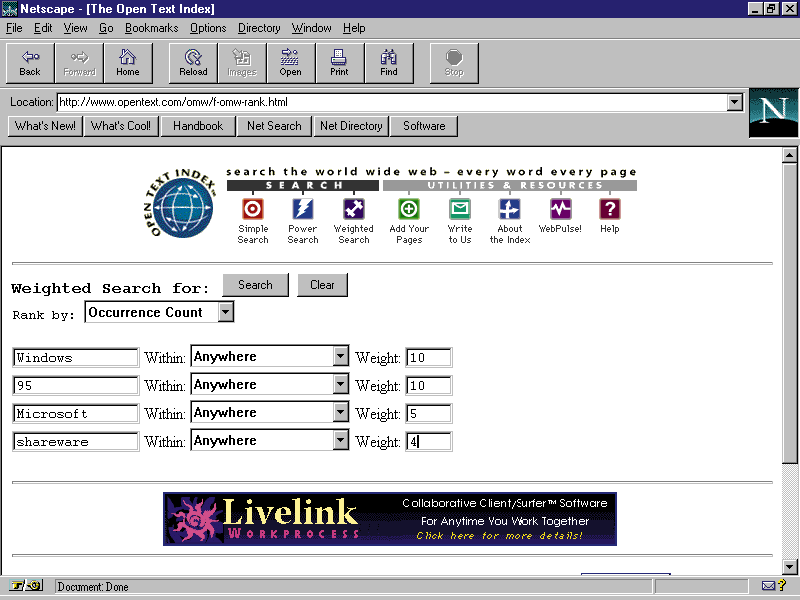Click the Net Search directory button
Viewport: 800px width, 600px height.
[274, 126]
